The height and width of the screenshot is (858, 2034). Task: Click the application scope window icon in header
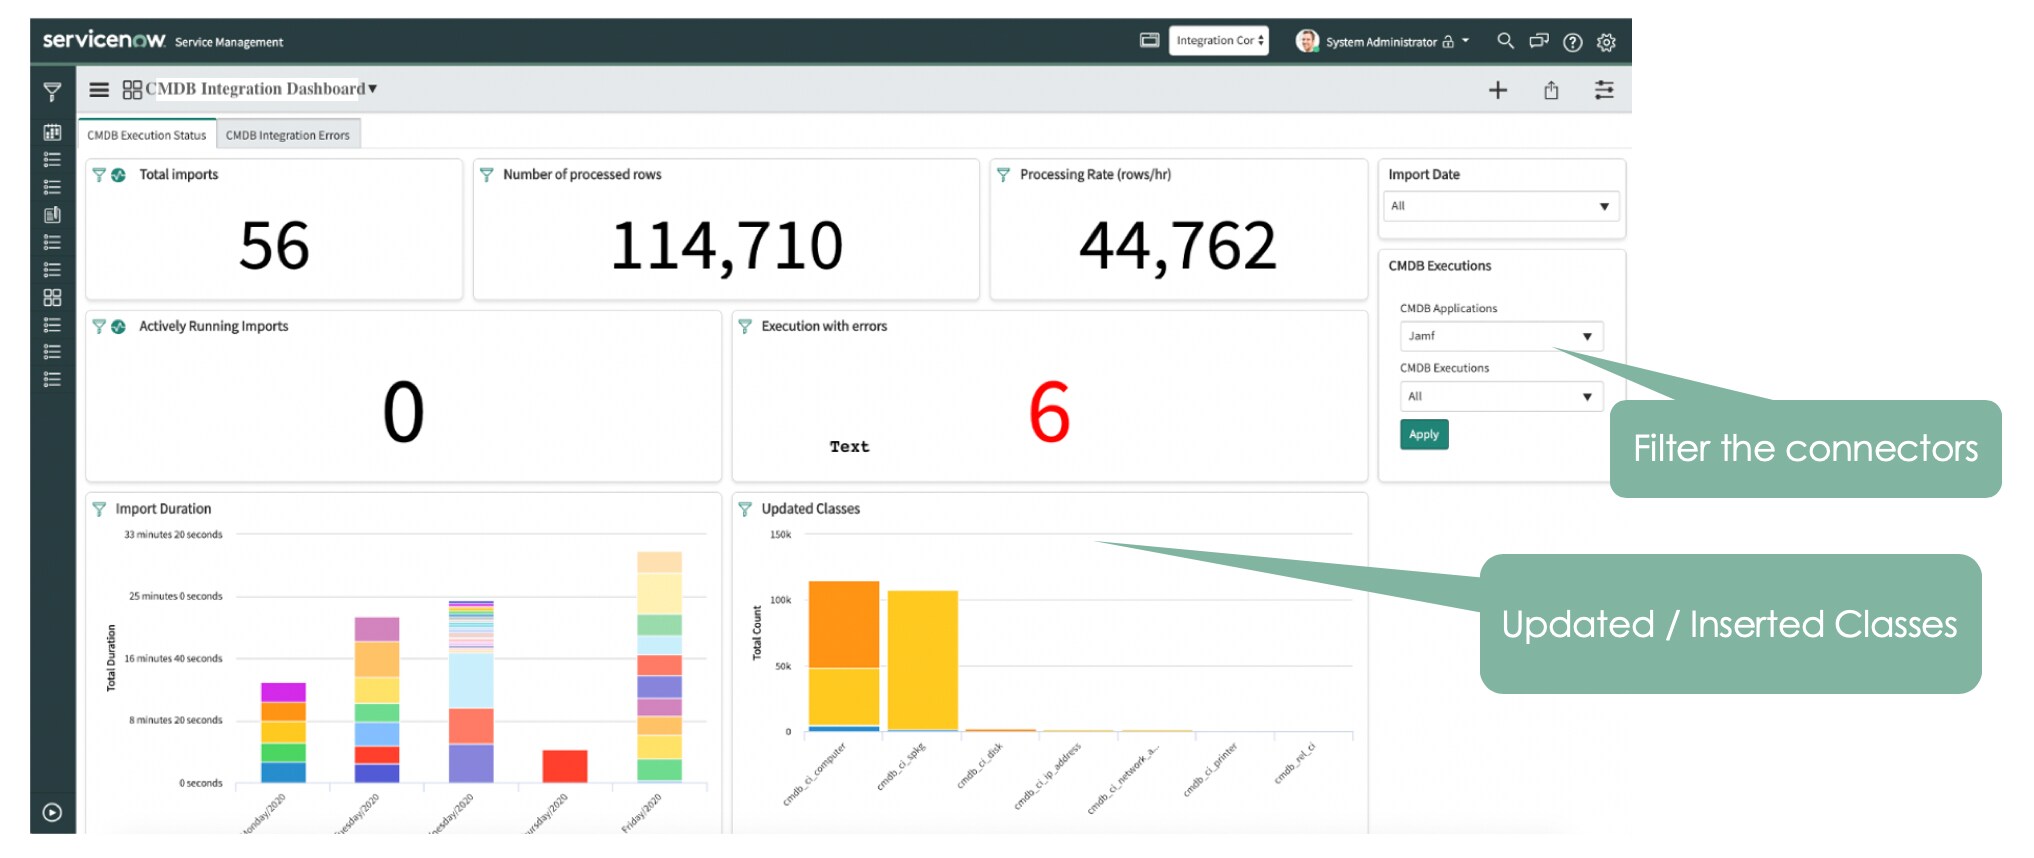pyautogui.click(x=1149, y=40)
